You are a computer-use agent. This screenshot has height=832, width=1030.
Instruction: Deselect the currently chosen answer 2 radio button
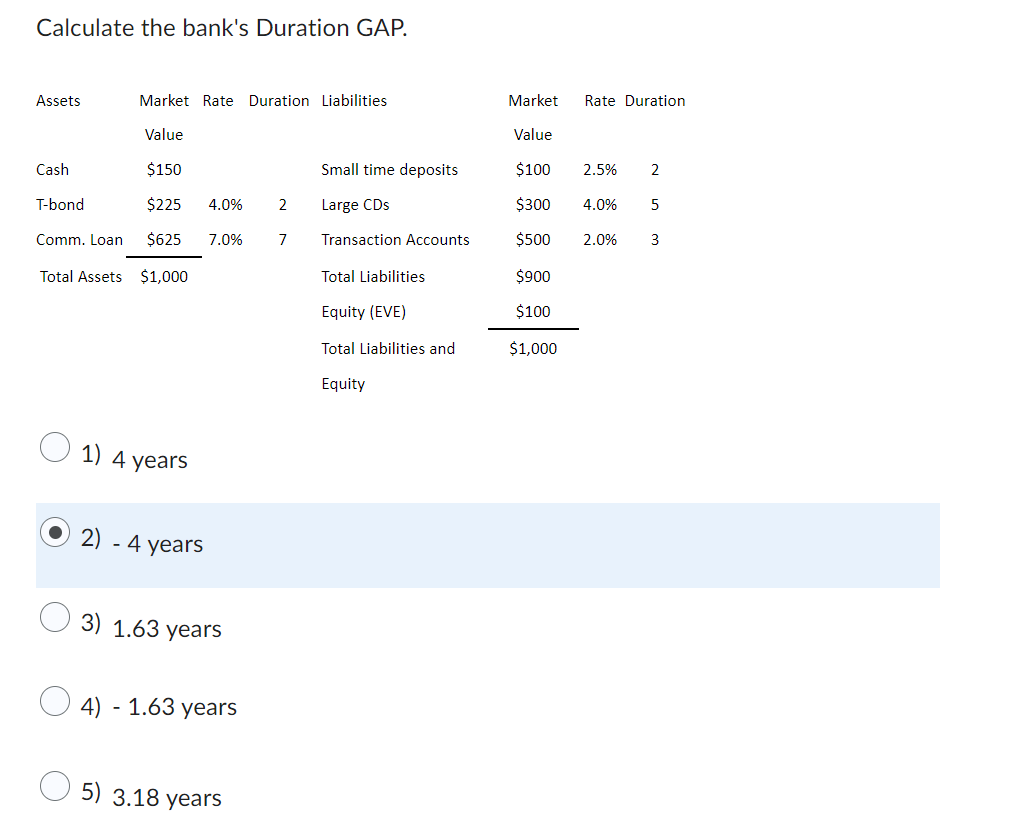(x=55, y=532)
